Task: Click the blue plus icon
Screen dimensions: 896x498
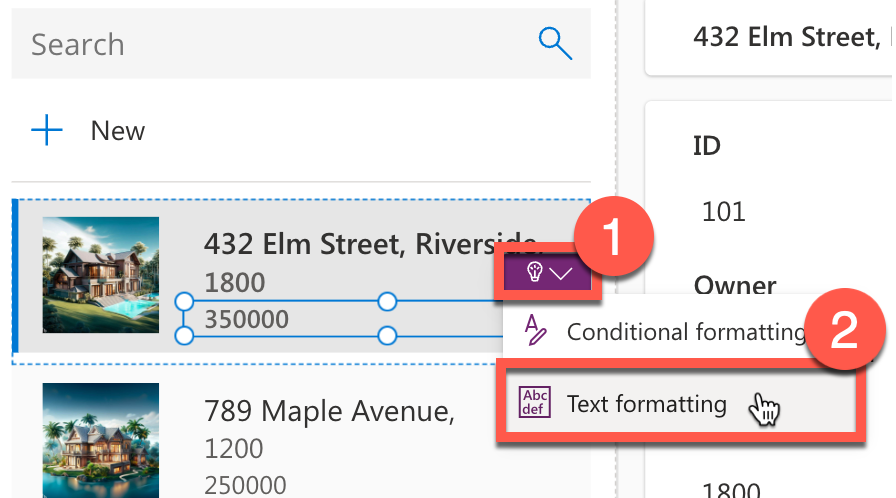Action: [47, 130]
